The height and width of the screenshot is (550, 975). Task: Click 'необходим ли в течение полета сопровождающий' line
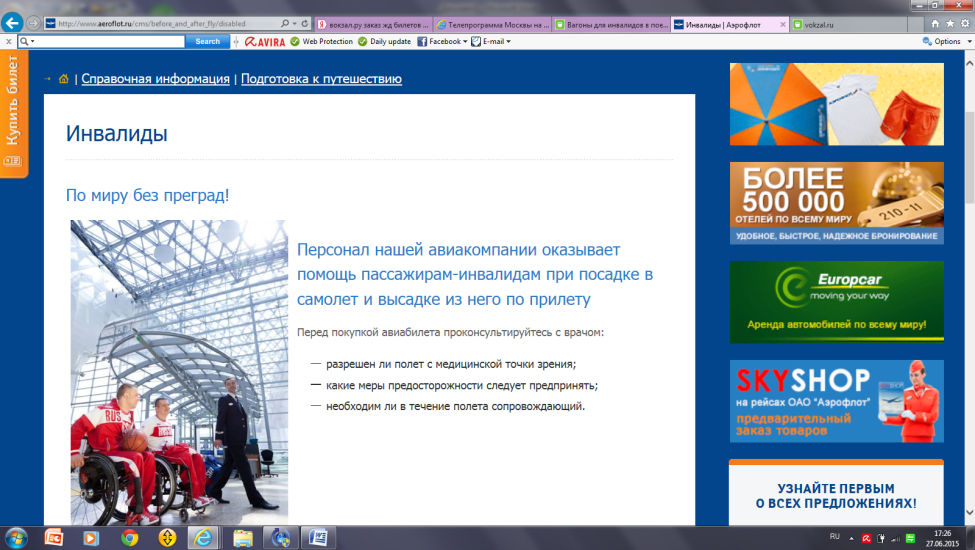point(455,406)
